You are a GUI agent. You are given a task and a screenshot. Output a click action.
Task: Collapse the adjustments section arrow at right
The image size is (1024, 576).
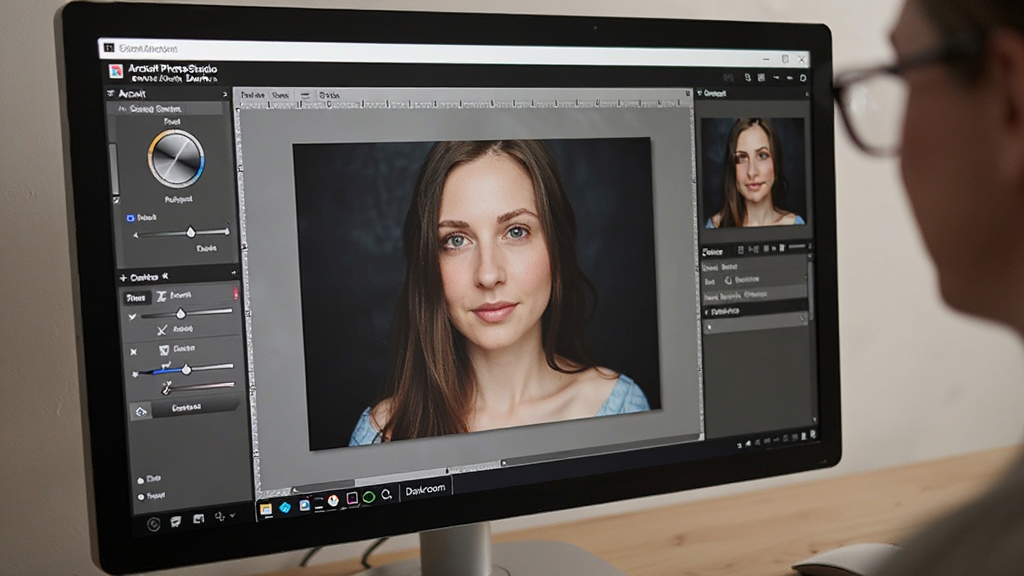point(233,272)
